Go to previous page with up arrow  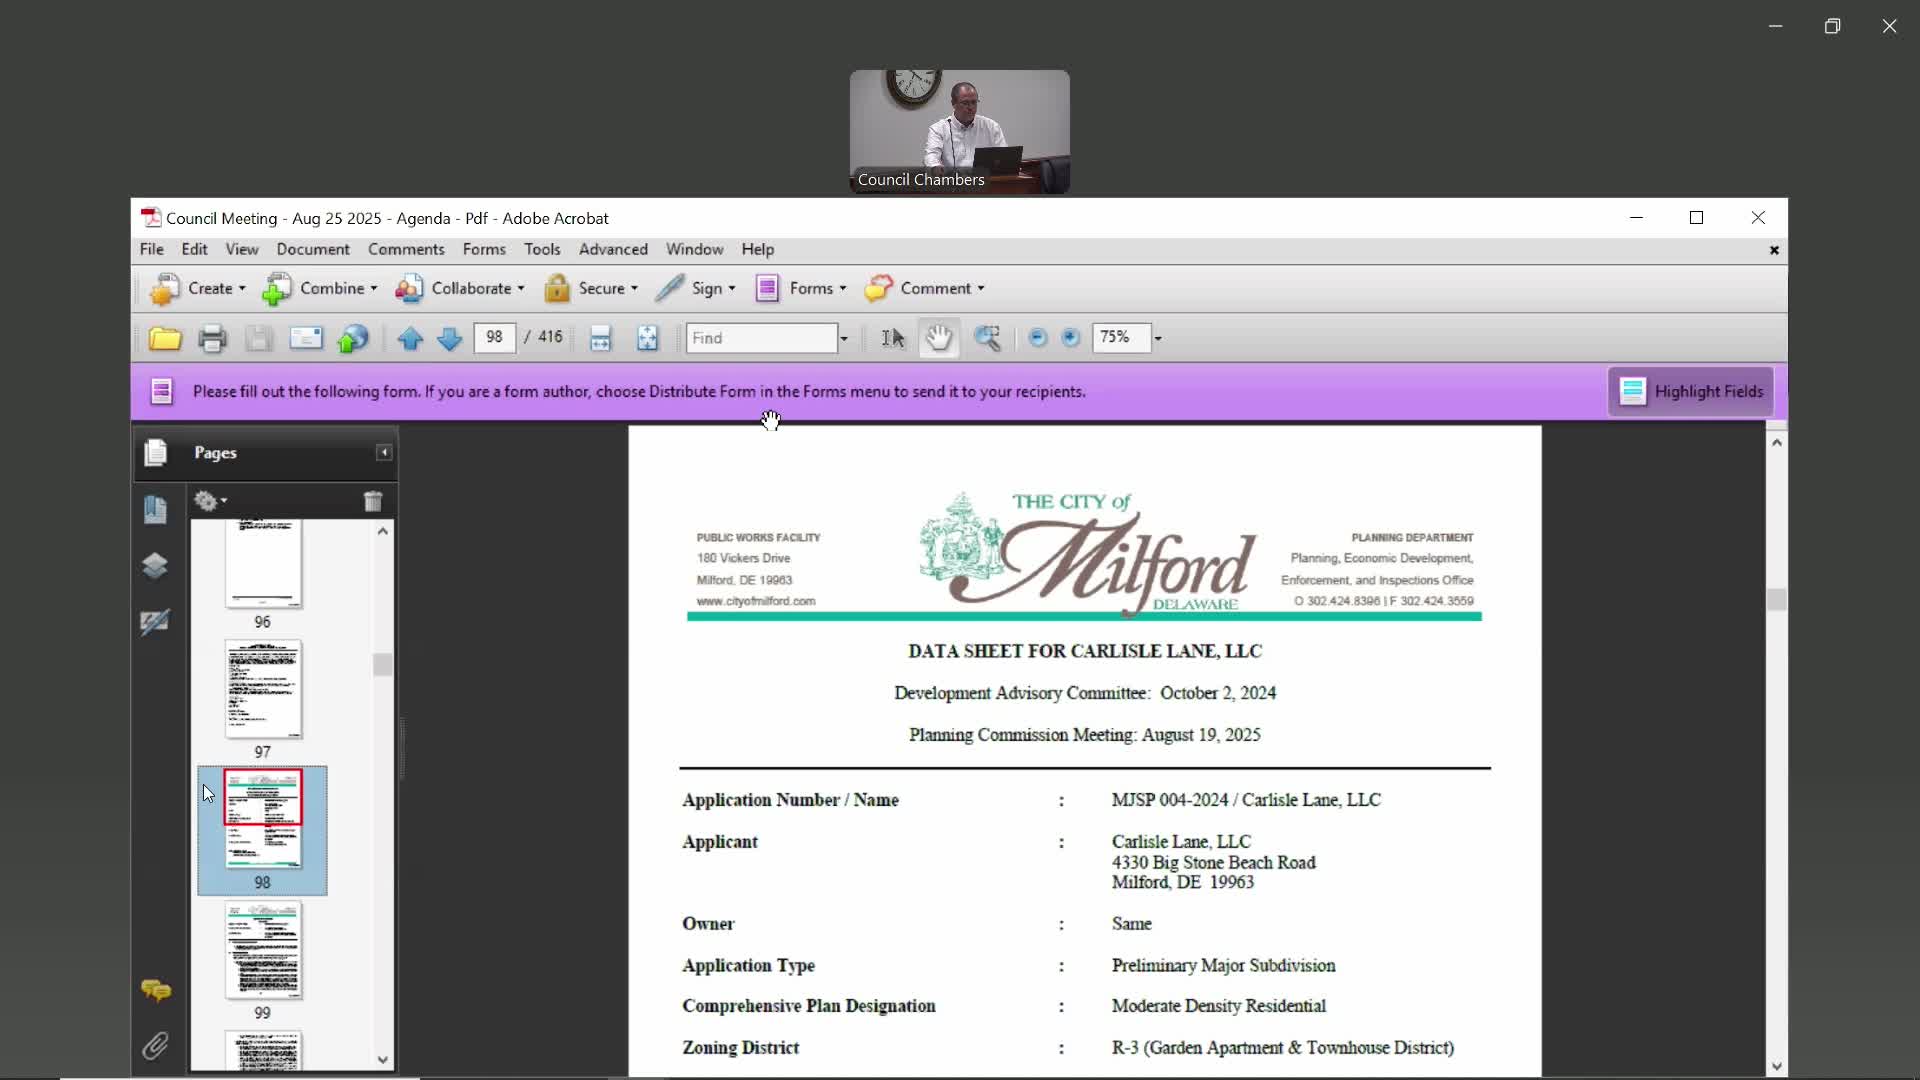coord(410,339)
